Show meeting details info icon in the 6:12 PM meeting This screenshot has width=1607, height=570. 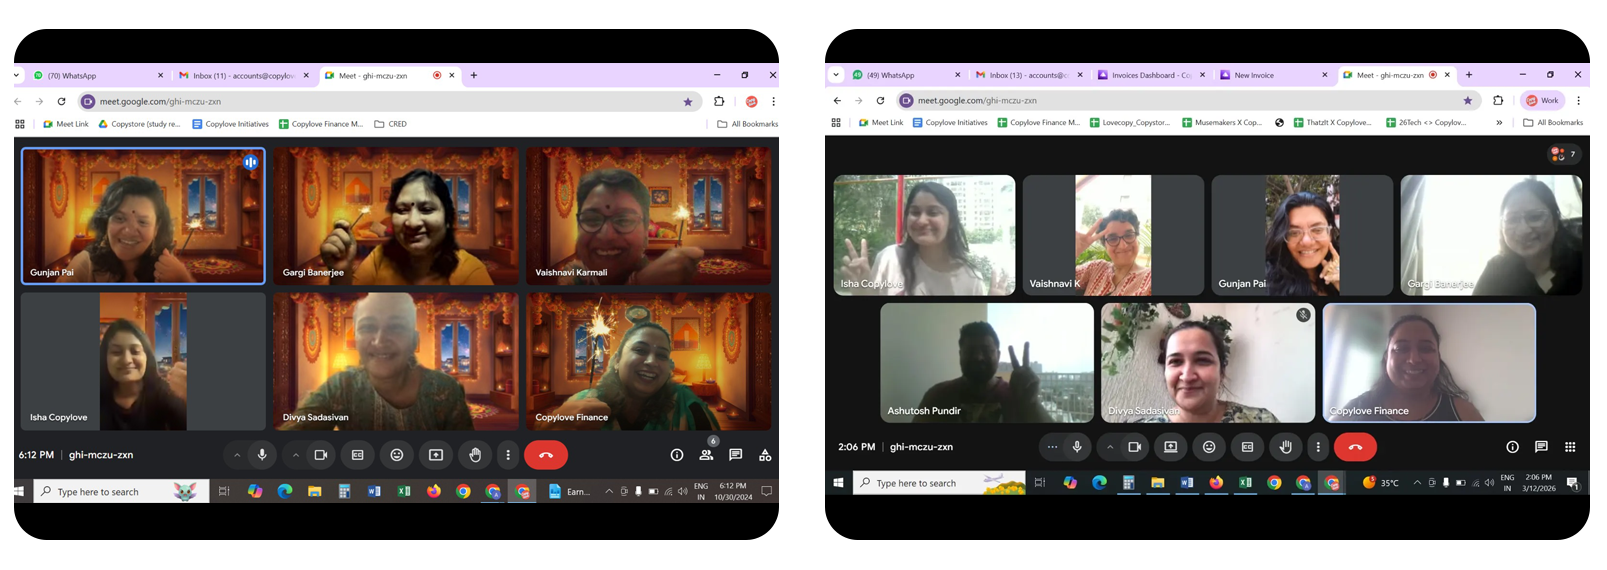677,455
